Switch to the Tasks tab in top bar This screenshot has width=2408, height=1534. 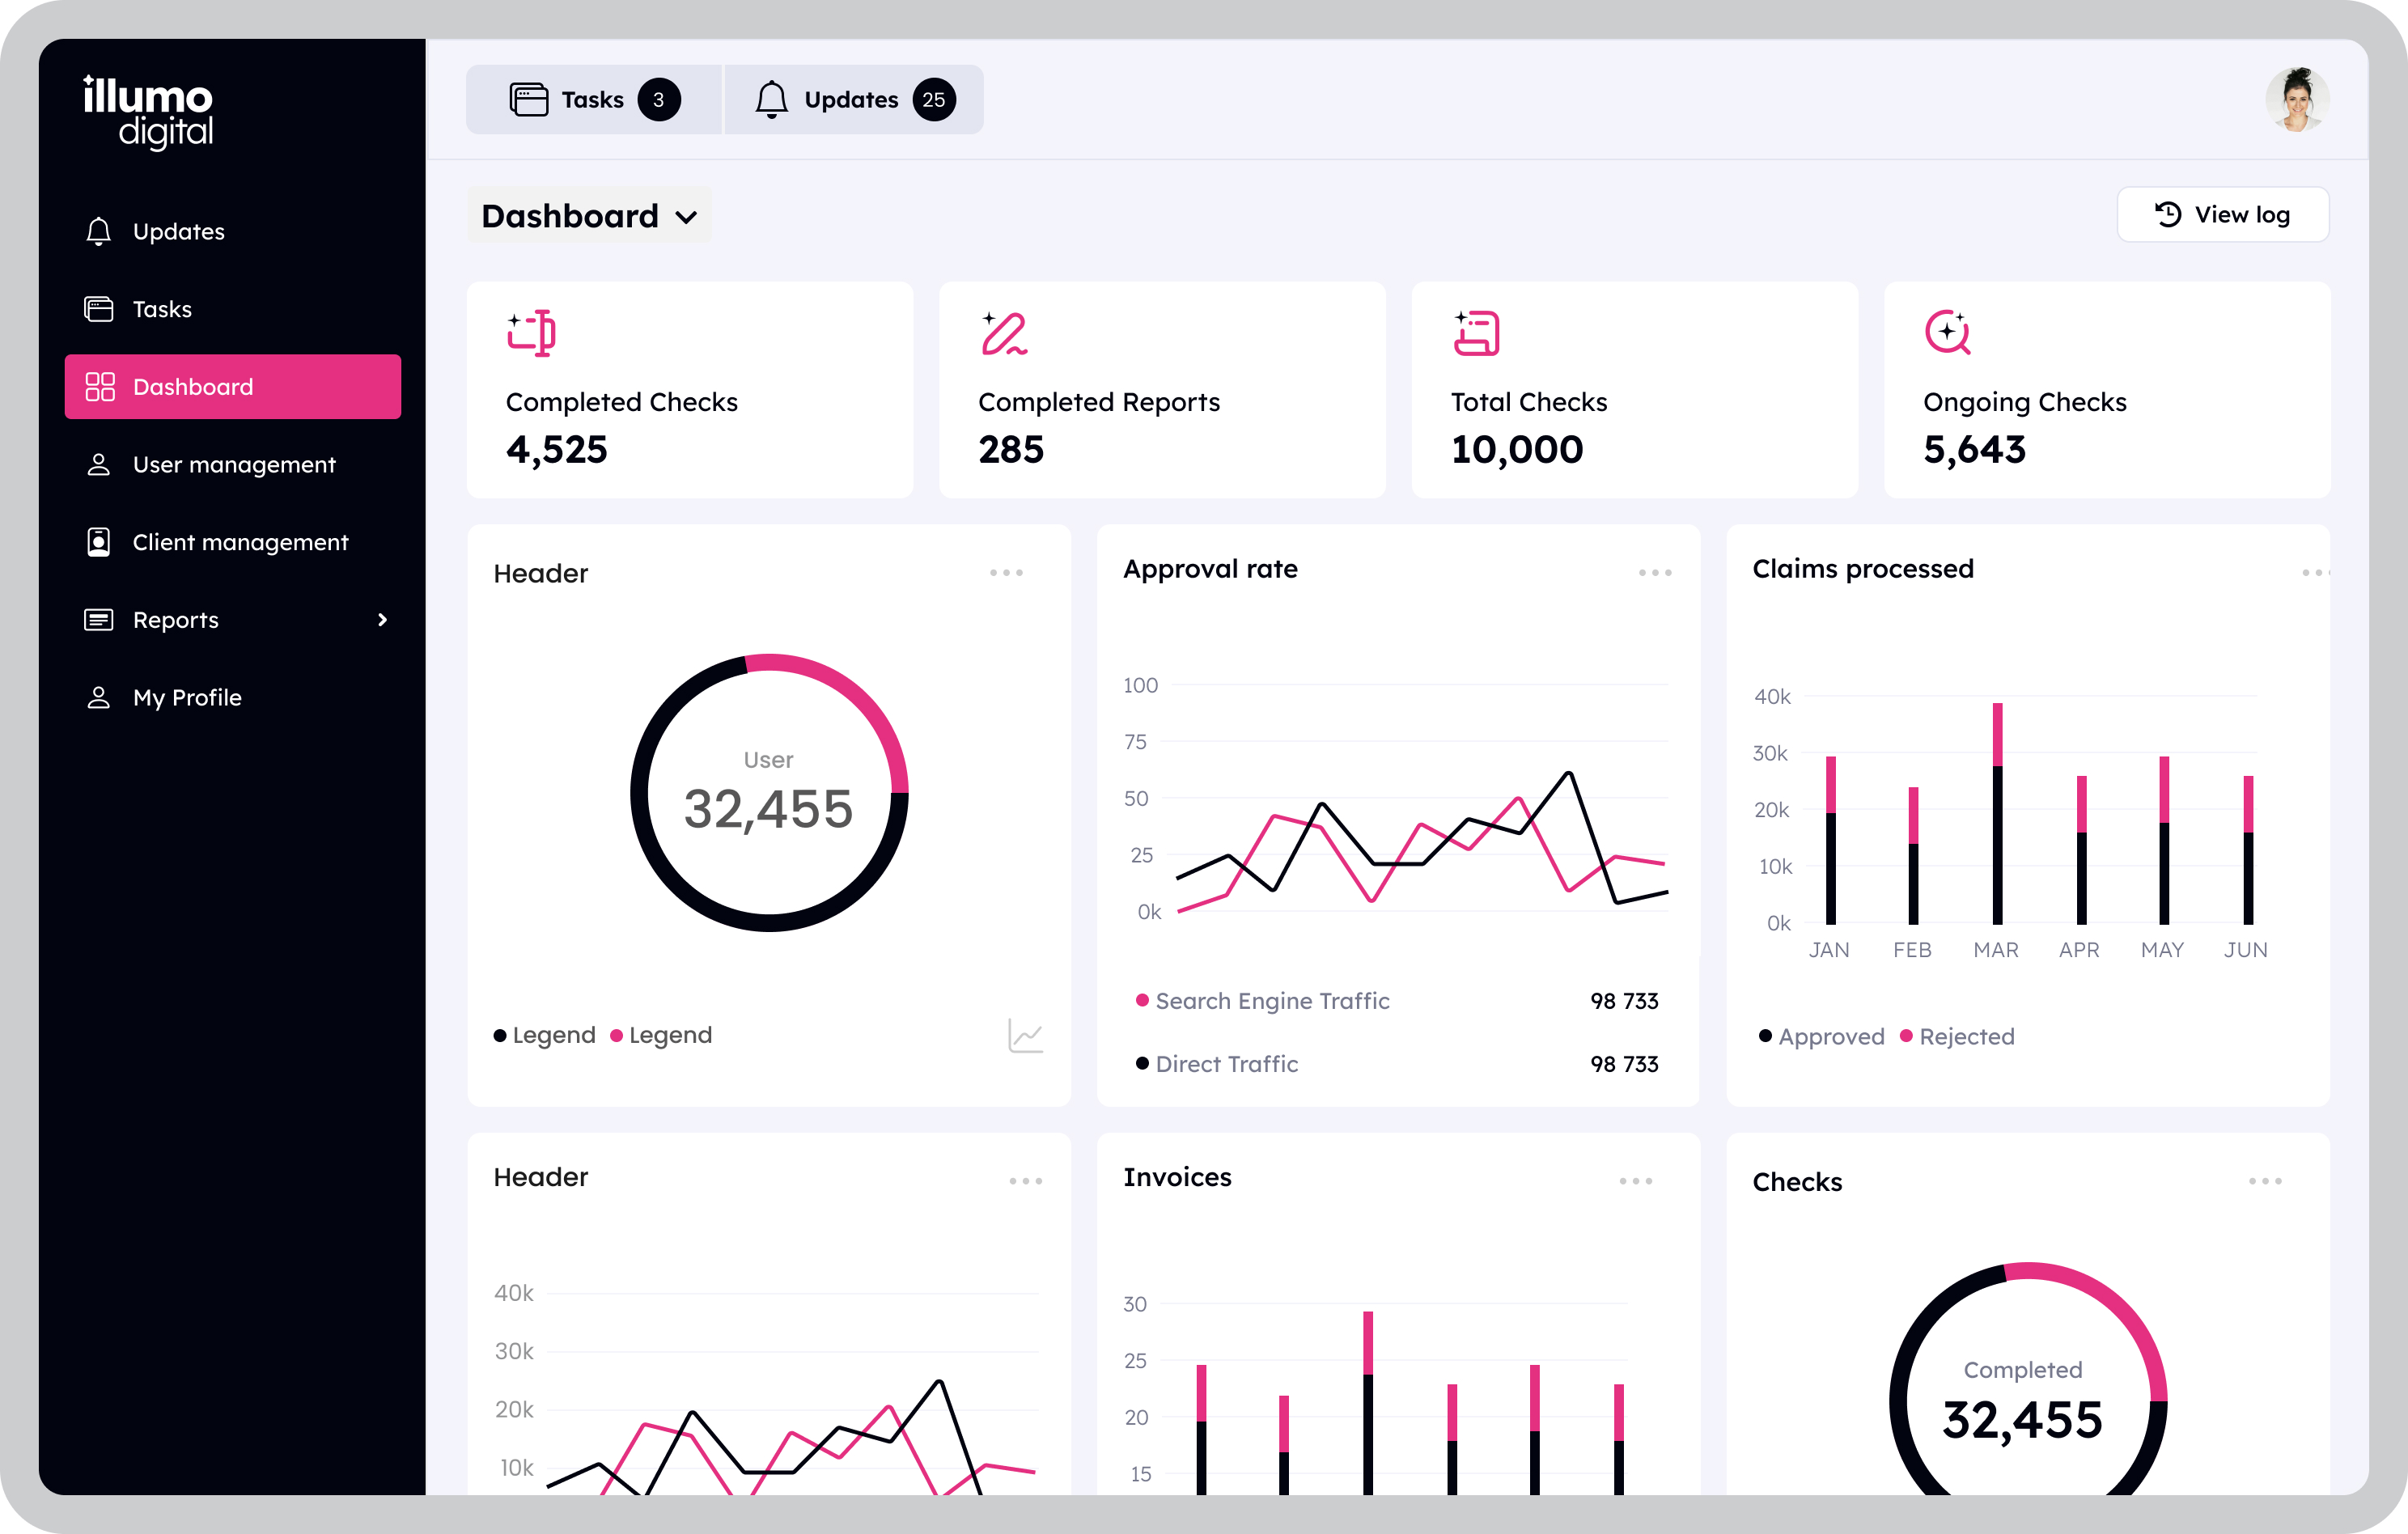(x=594, y=100)
